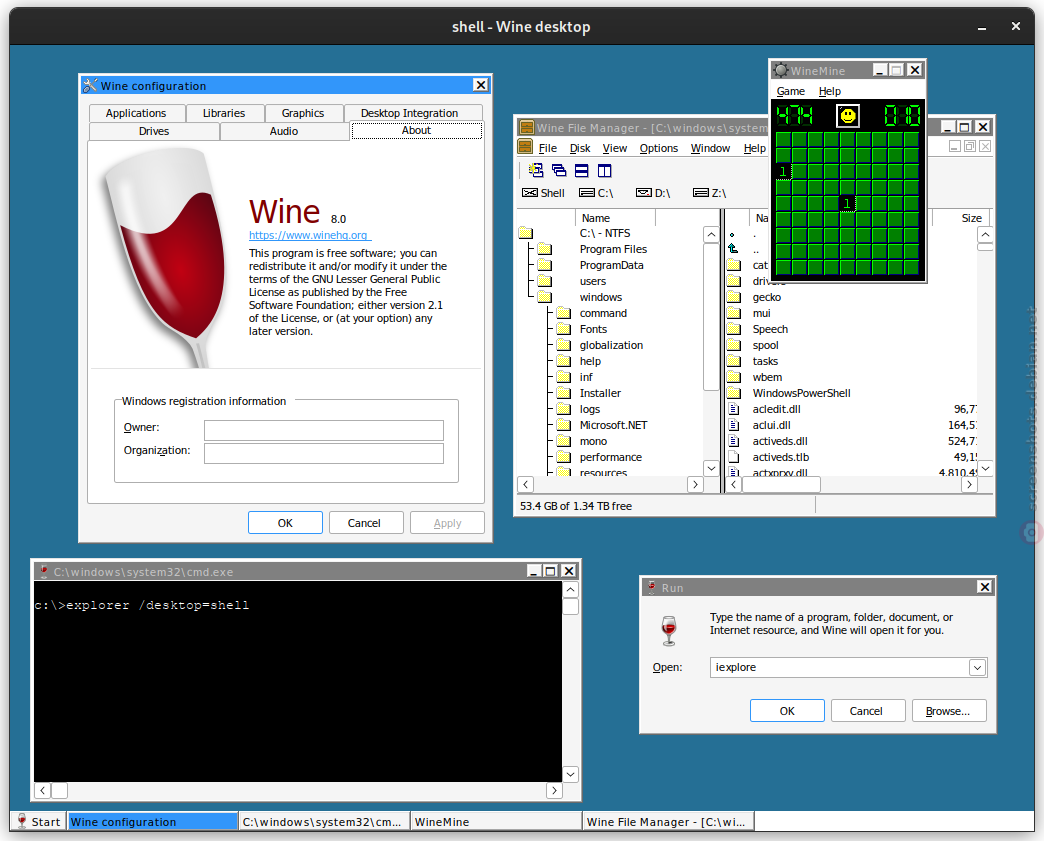Select the D:\ drive button in File Manager

tap(653, 193)
